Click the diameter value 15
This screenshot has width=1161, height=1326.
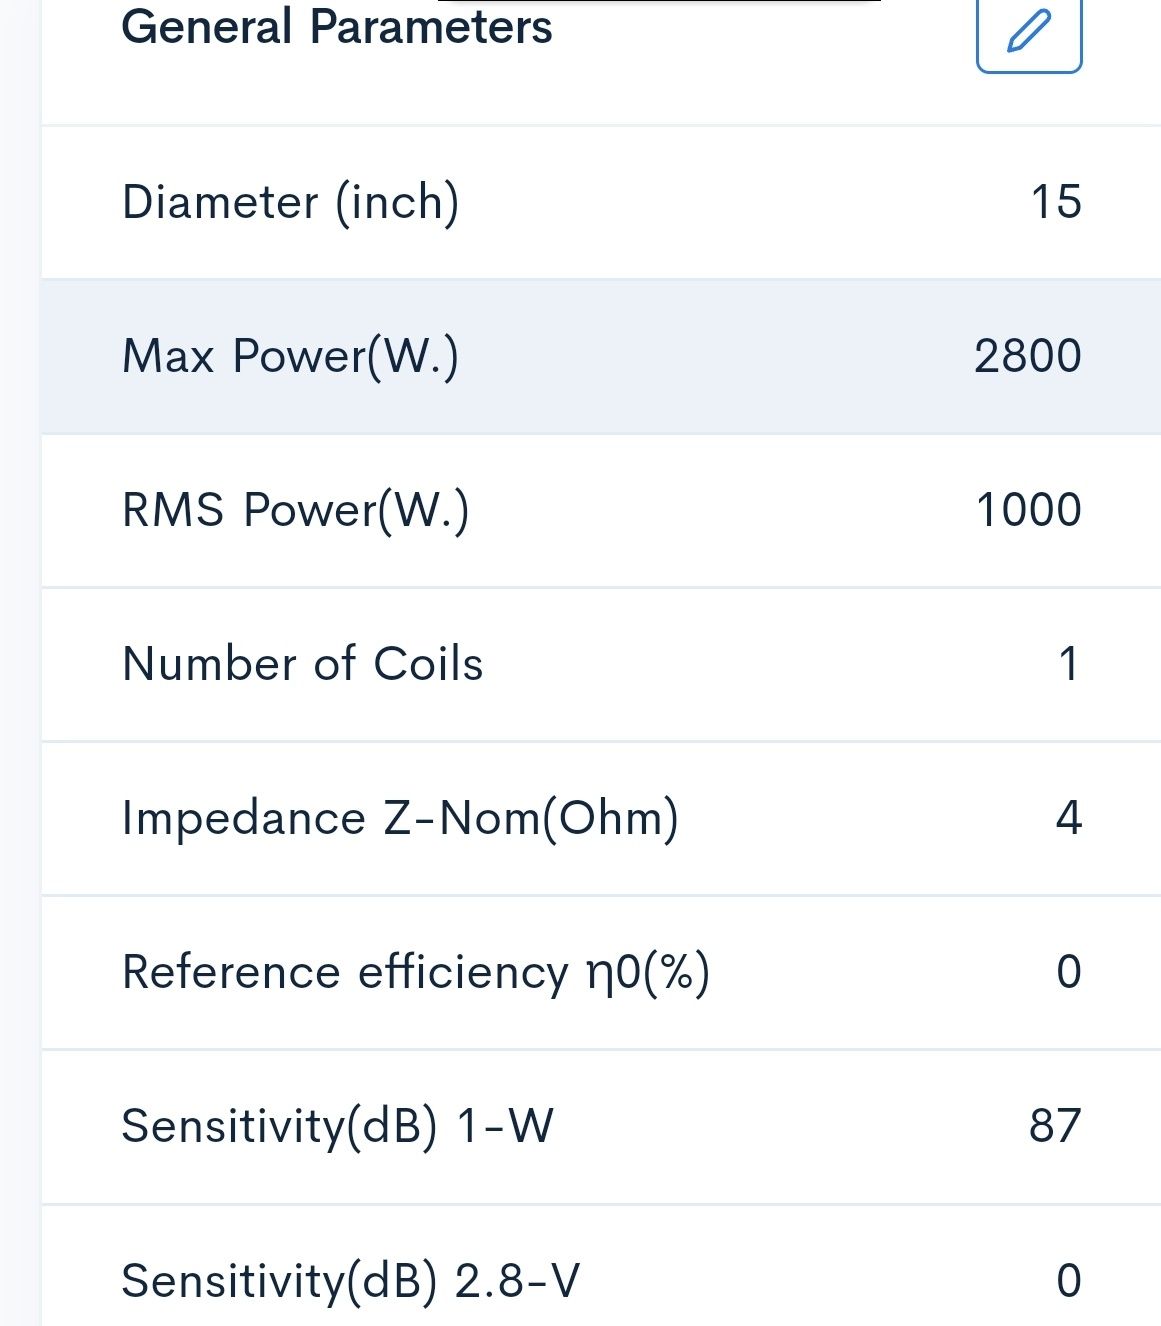point(1056,202)
